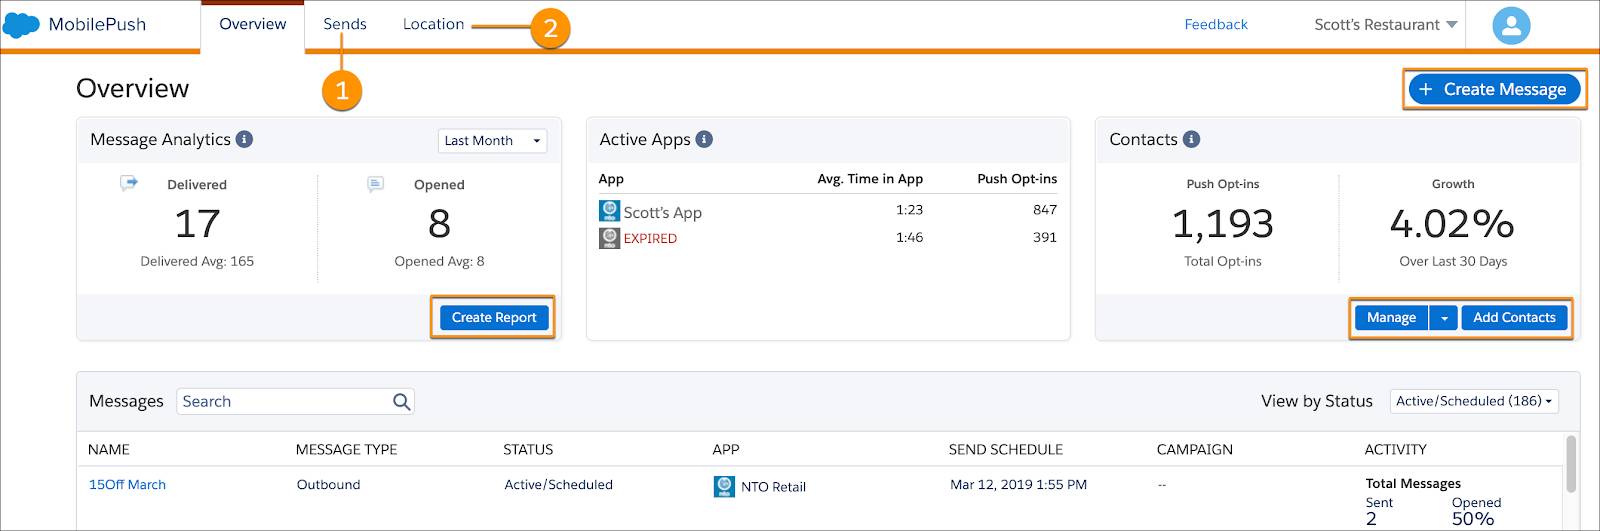Click the Push Opt-ins value 847

coord(1045,209)
